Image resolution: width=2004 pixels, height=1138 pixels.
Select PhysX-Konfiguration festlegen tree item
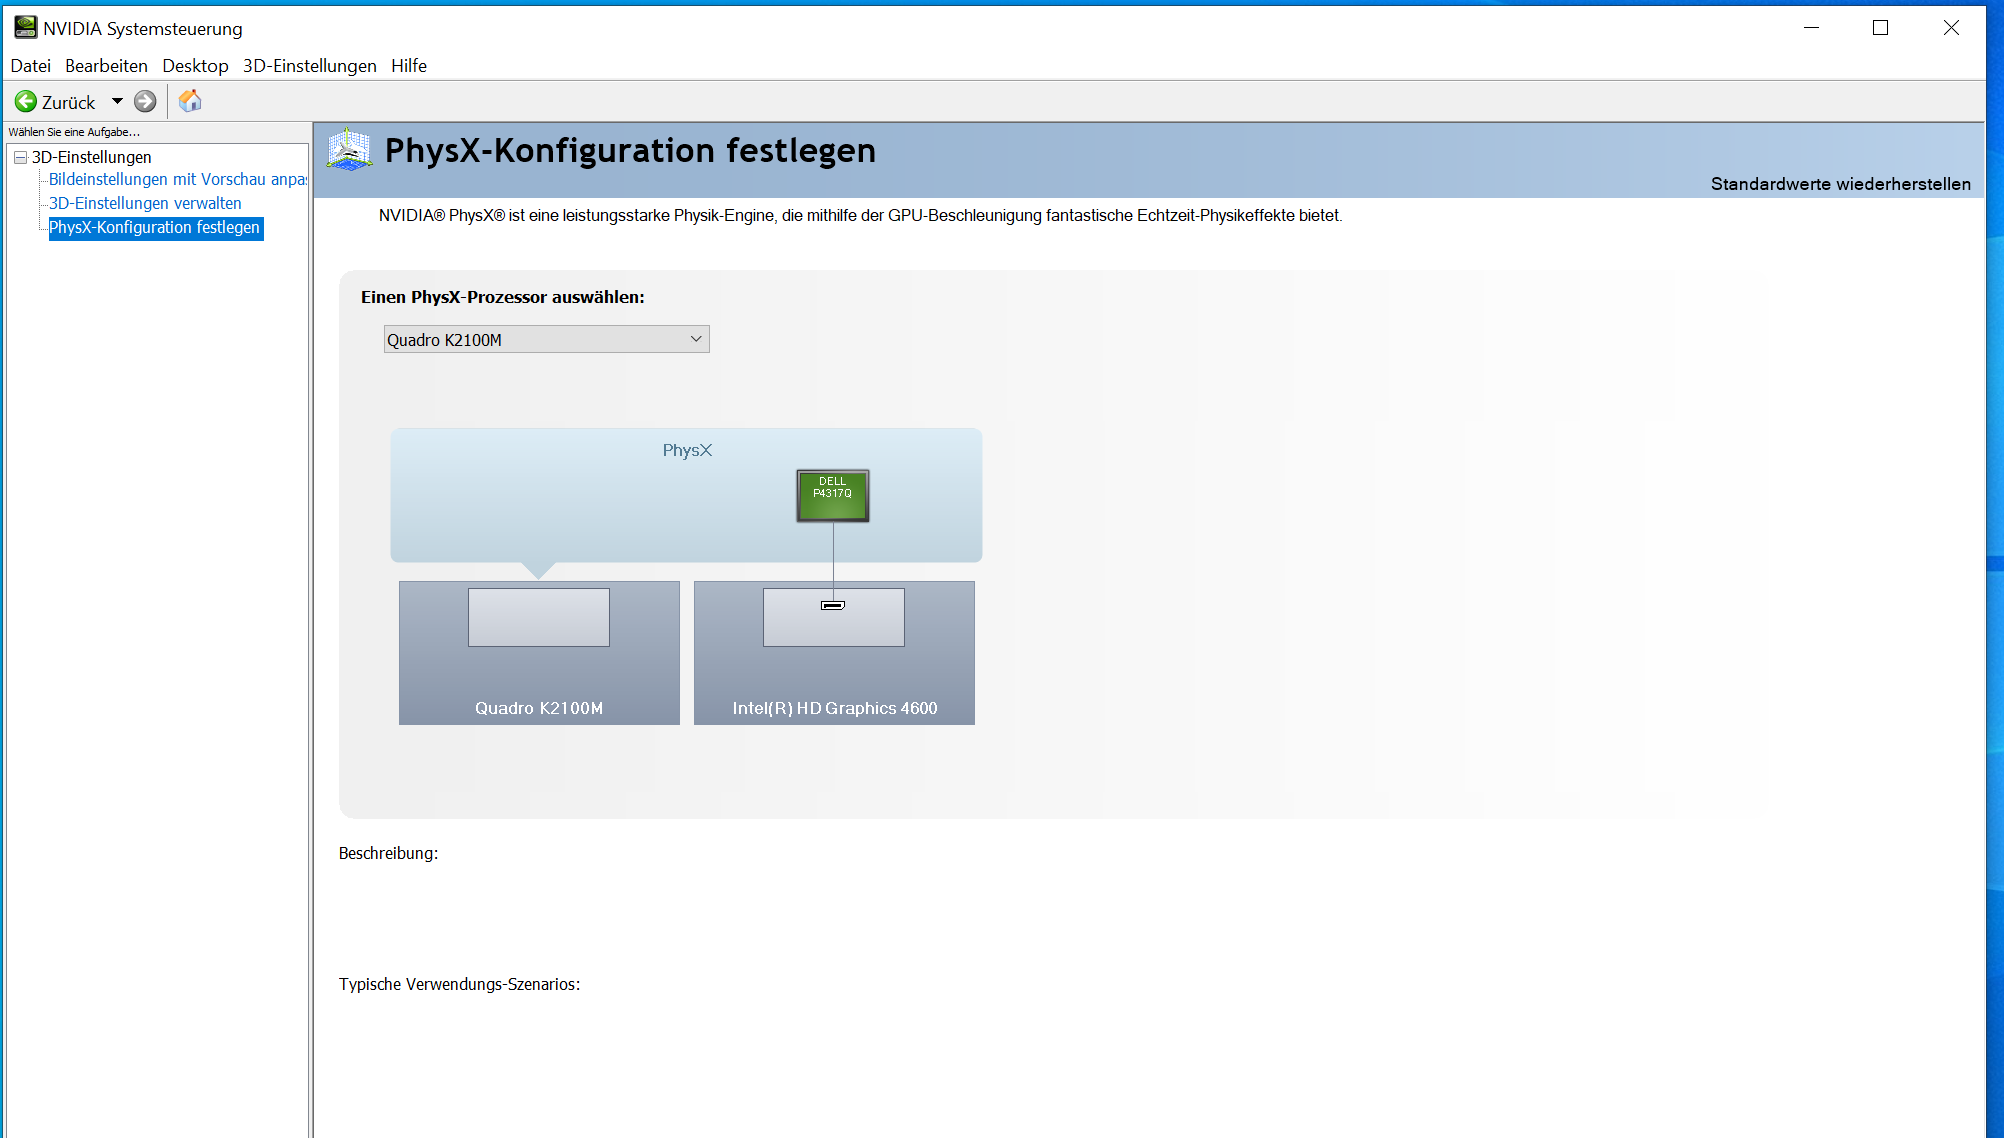coord(156,228)
